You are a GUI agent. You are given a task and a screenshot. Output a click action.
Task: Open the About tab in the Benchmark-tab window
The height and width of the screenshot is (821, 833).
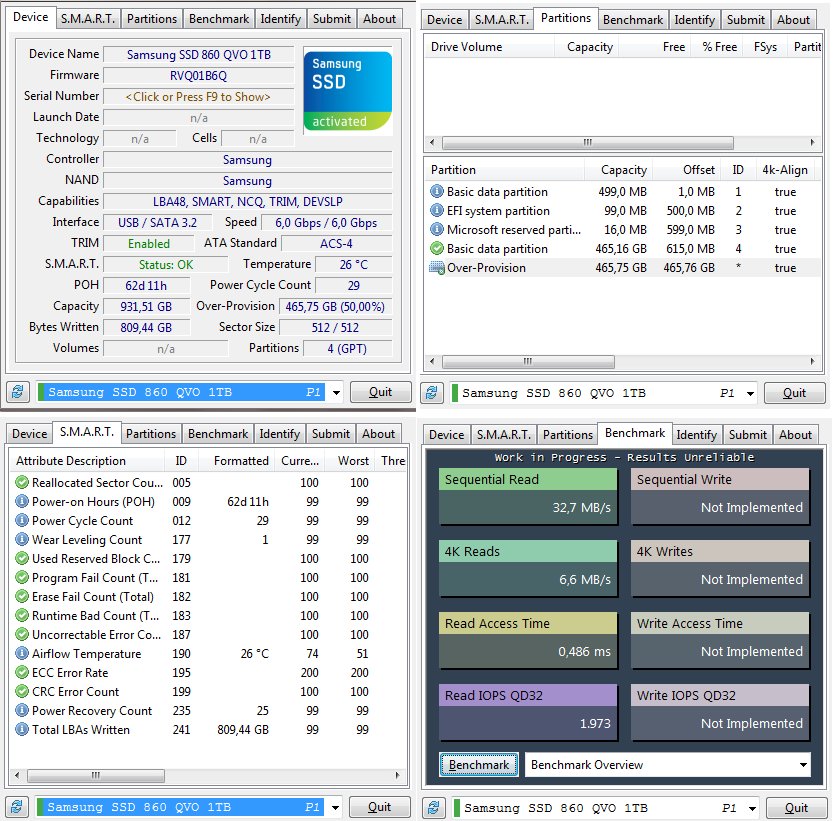click(x=795, y=435)
